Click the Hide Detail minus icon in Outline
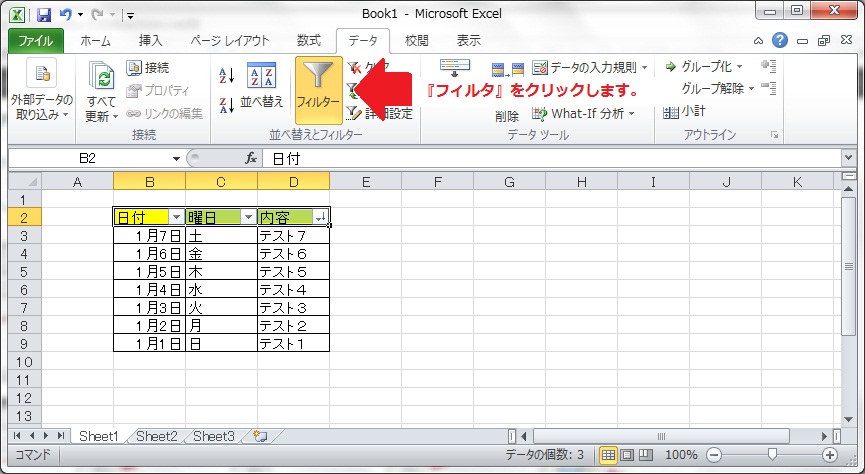Screen dimensions: 865x474 [x=768, y=88]
